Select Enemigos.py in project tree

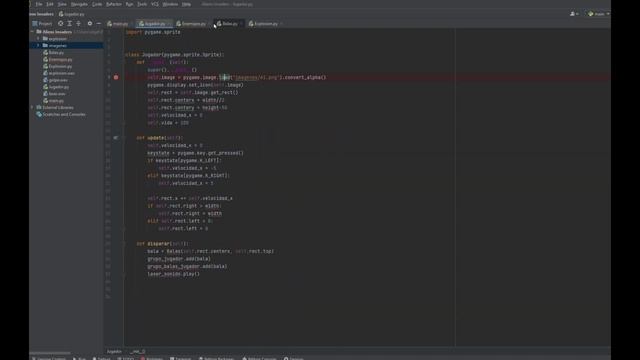pyautogui.click(x=58, y=60)
